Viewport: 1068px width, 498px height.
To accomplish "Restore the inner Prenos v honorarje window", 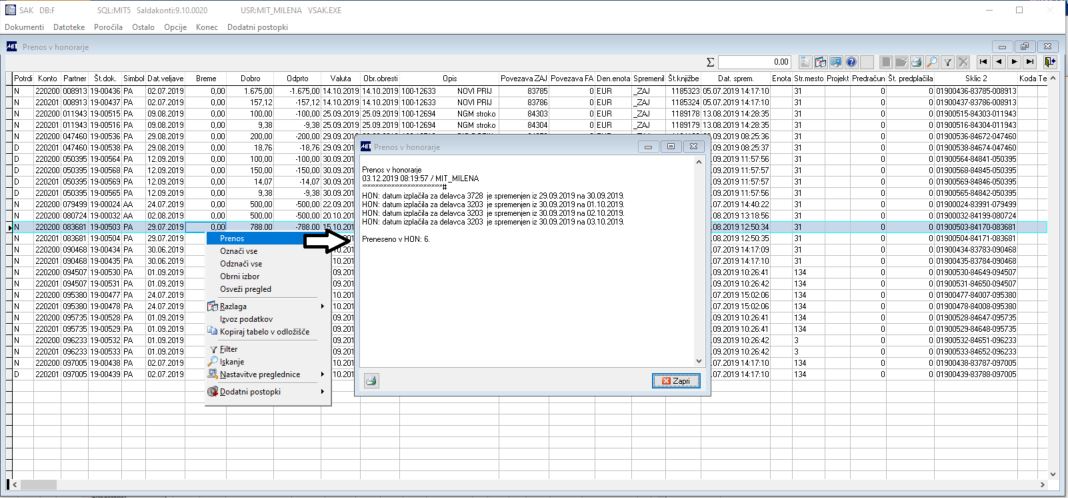I will click(1022, 46).
